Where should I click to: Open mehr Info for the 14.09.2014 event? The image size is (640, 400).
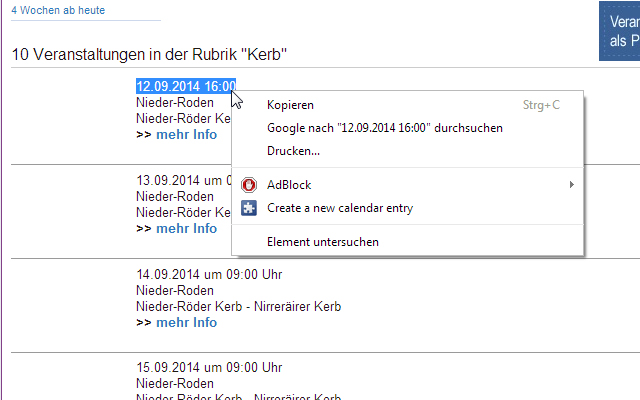coord(186,323)
